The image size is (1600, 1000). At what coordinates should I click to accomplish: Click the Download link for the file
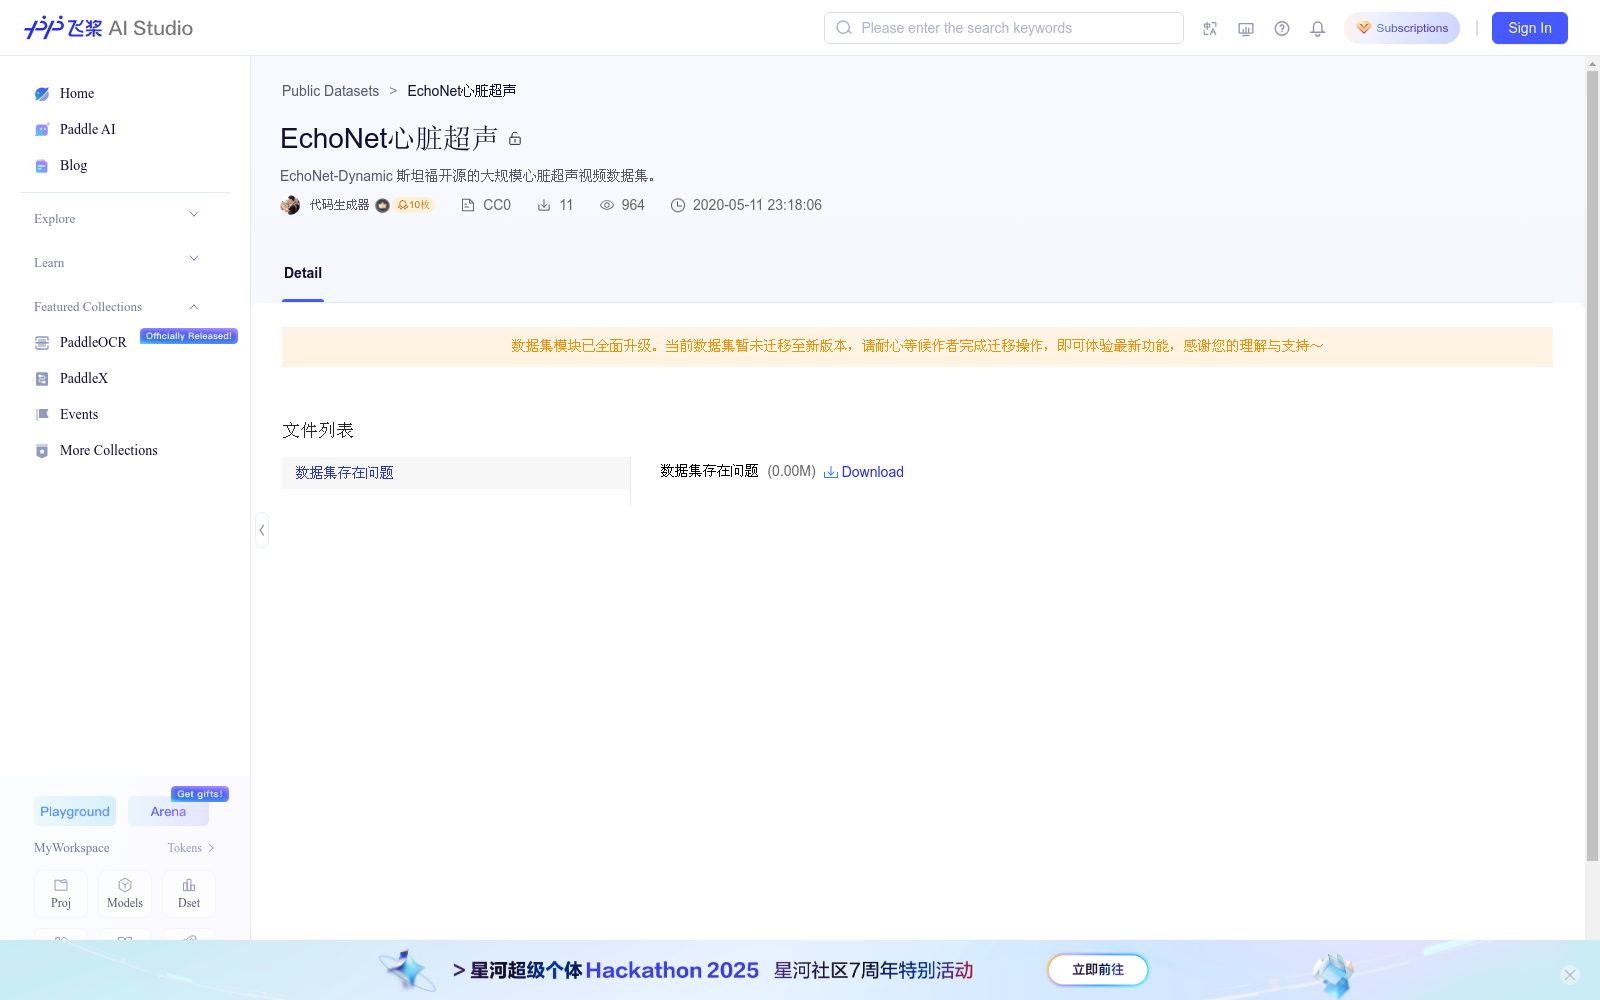(872, 472)
